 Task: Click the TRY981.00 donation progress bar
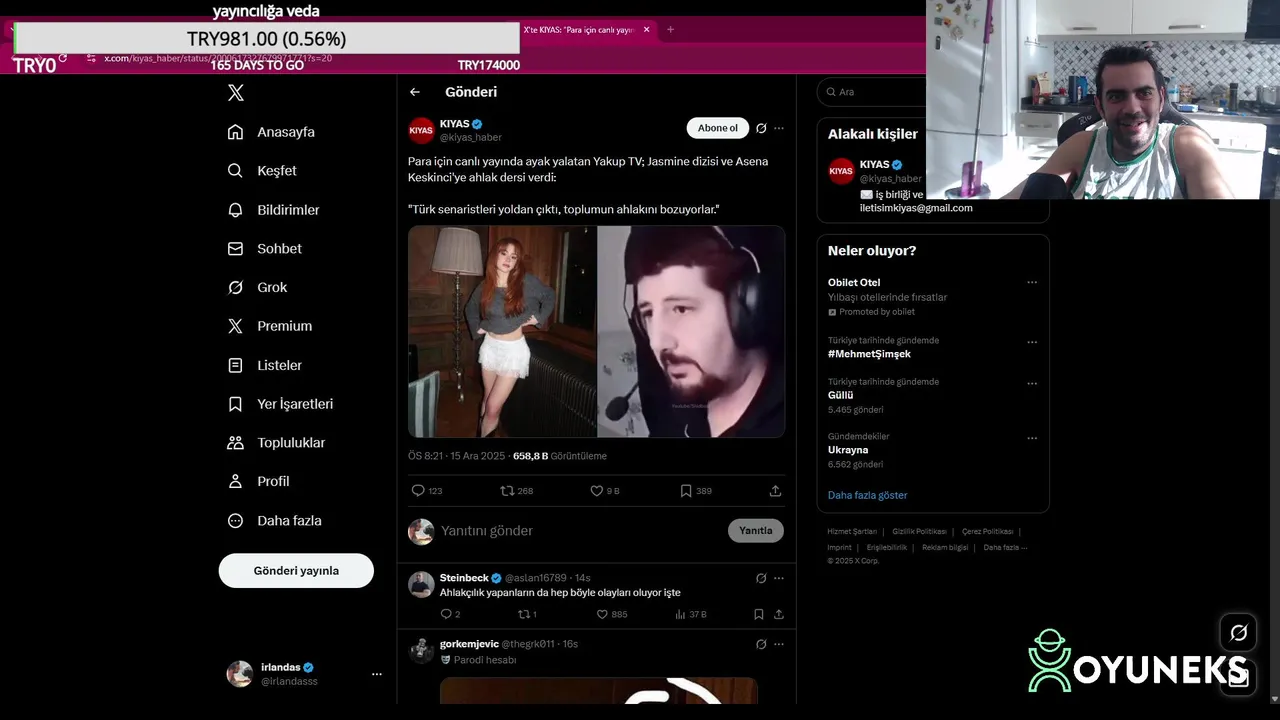click(266, 39)
